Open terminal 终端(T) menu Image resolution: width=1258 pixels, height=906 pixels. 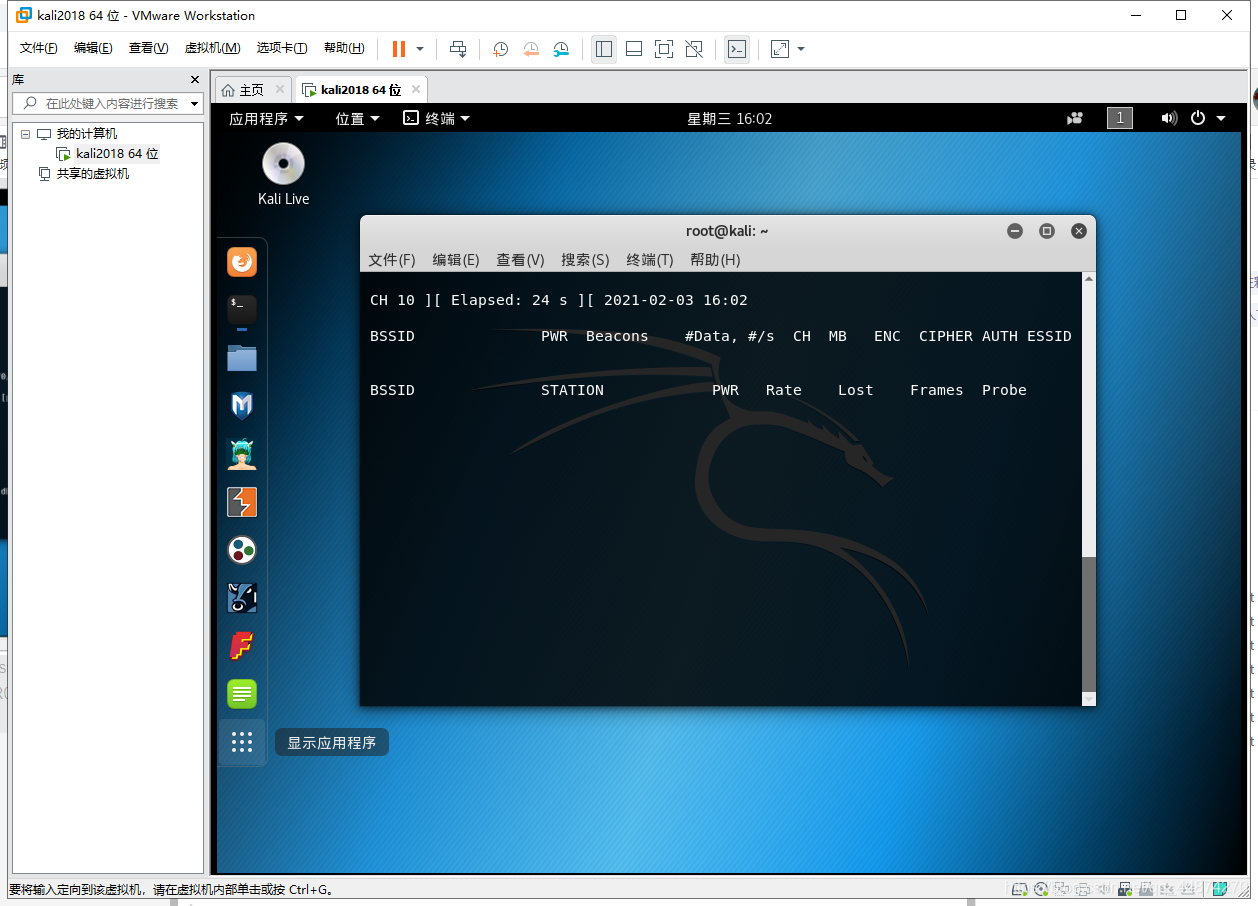650,260
